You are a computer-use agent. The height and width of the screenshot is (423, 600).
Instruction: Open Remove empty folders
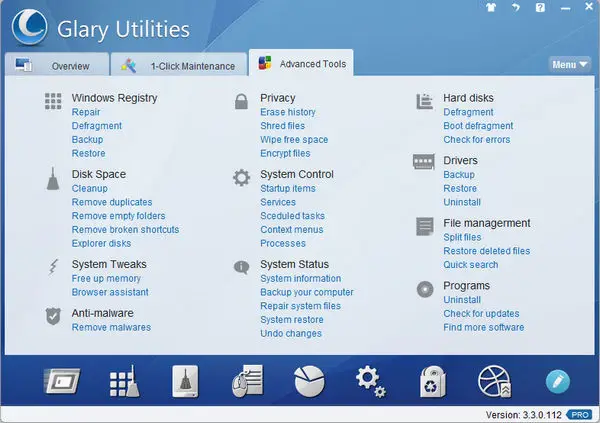click(119, 216)
